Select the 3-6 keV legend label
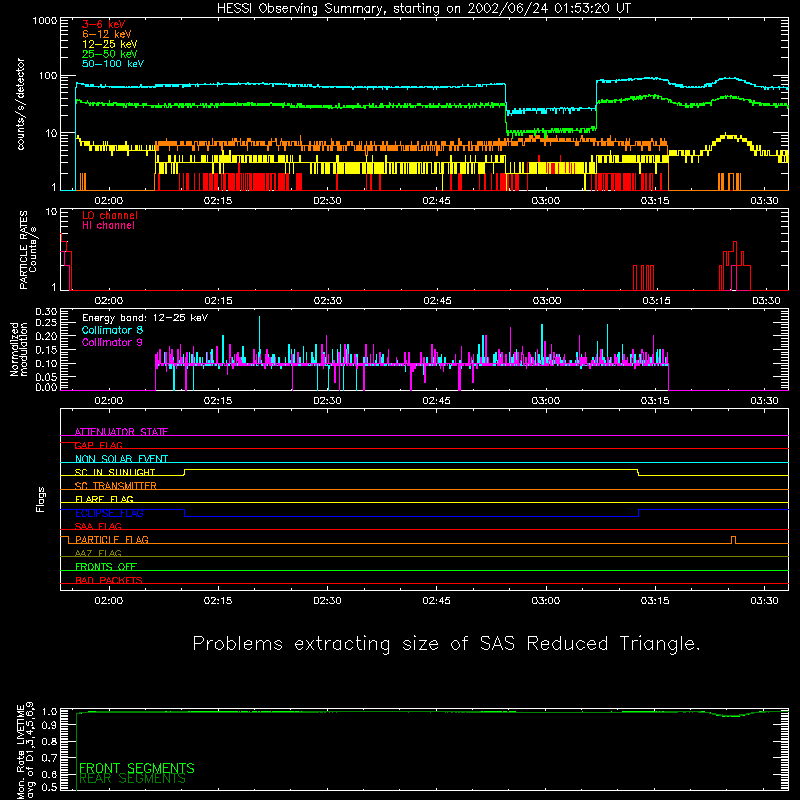Viewport: 800px width, 800px height. [104, 24]
